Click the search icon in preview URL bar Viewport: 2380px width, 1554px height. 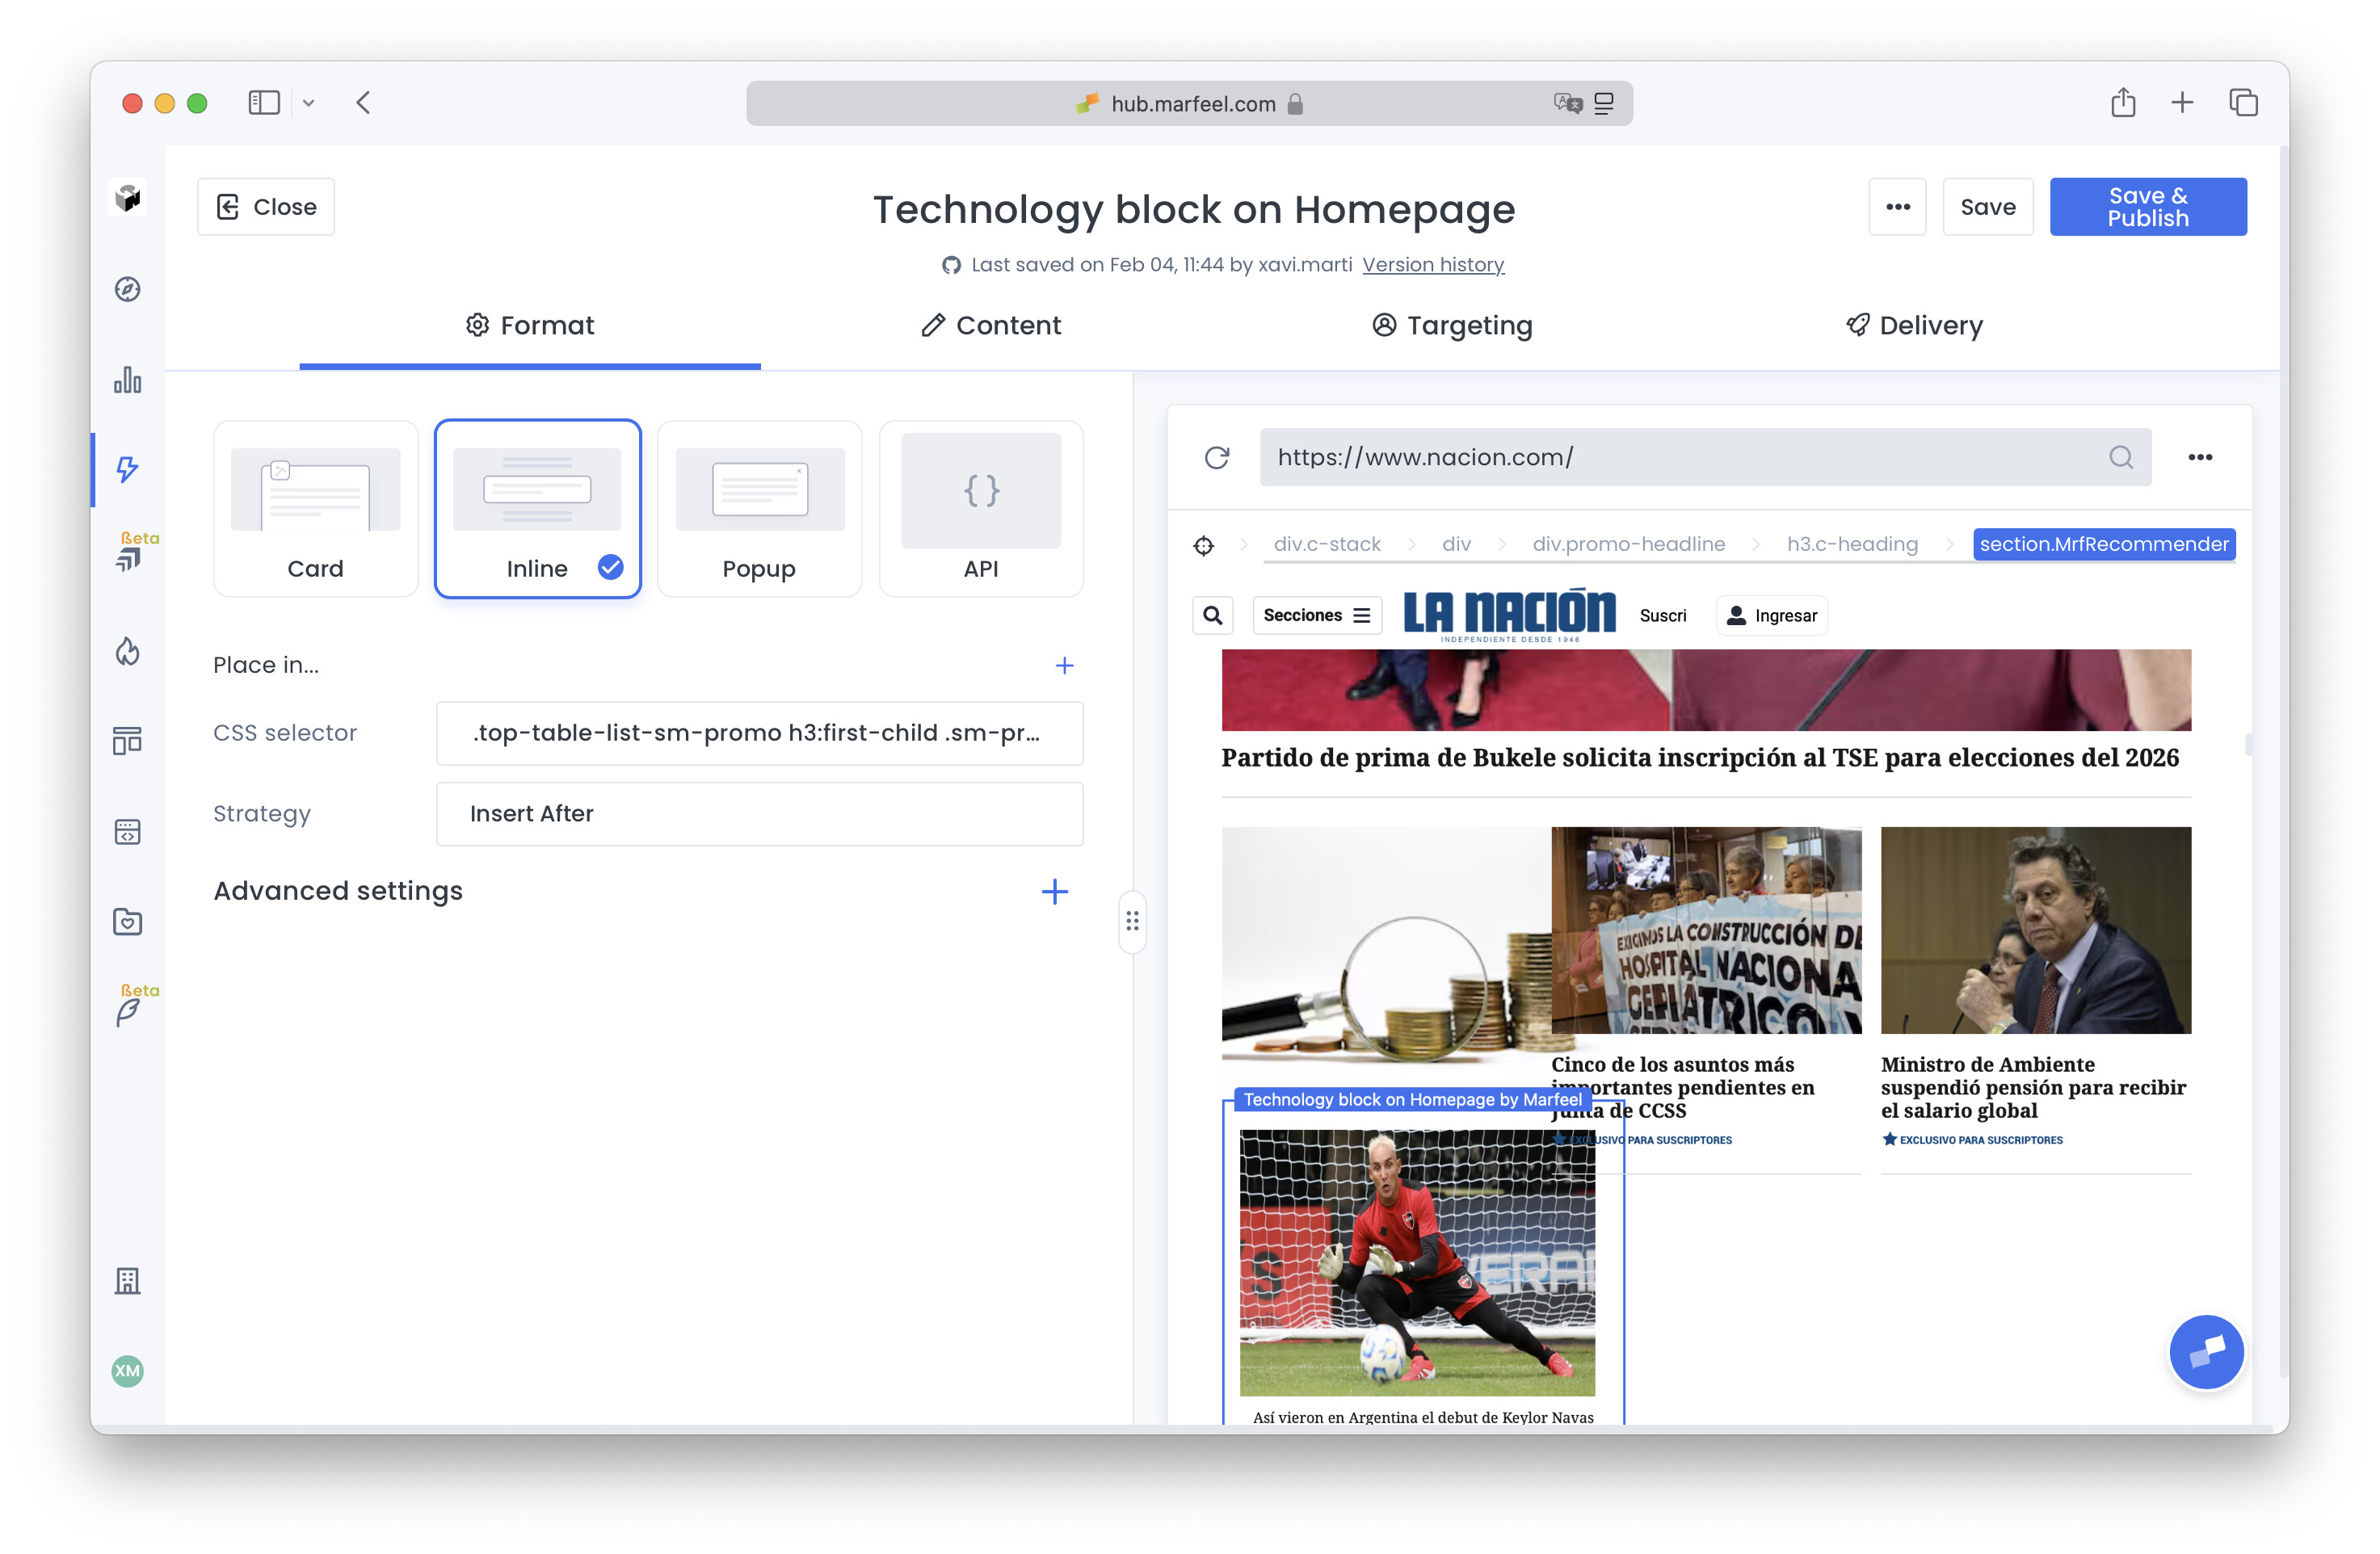tap(2120, 457)
